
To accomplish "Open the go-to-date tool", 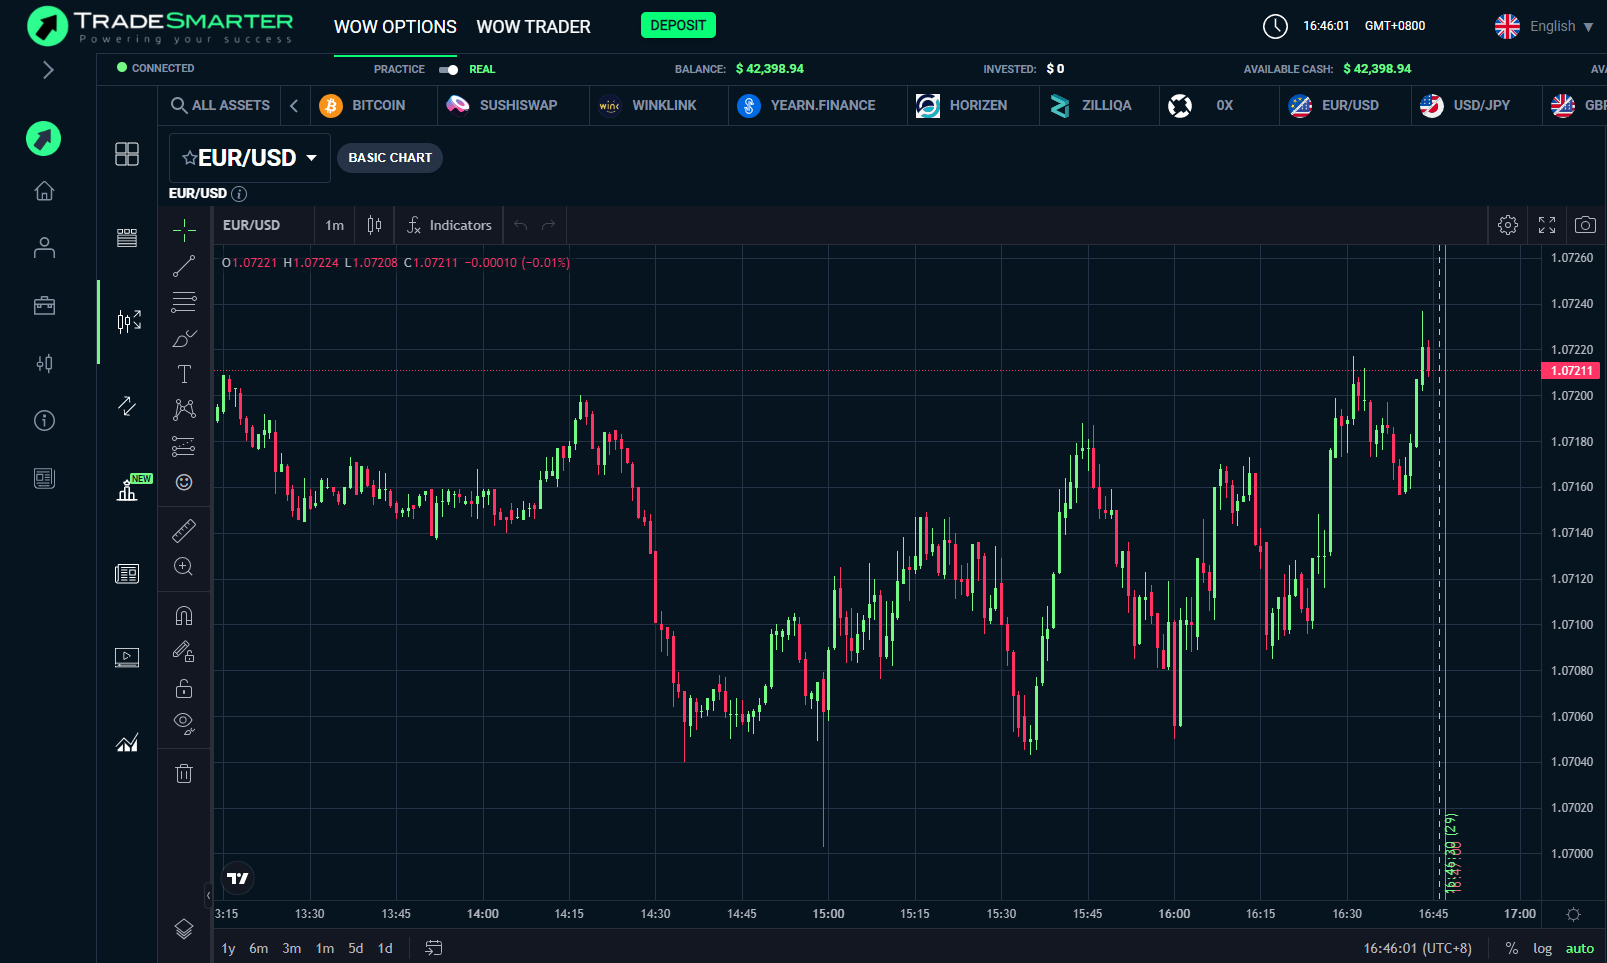I will point(433,948).
